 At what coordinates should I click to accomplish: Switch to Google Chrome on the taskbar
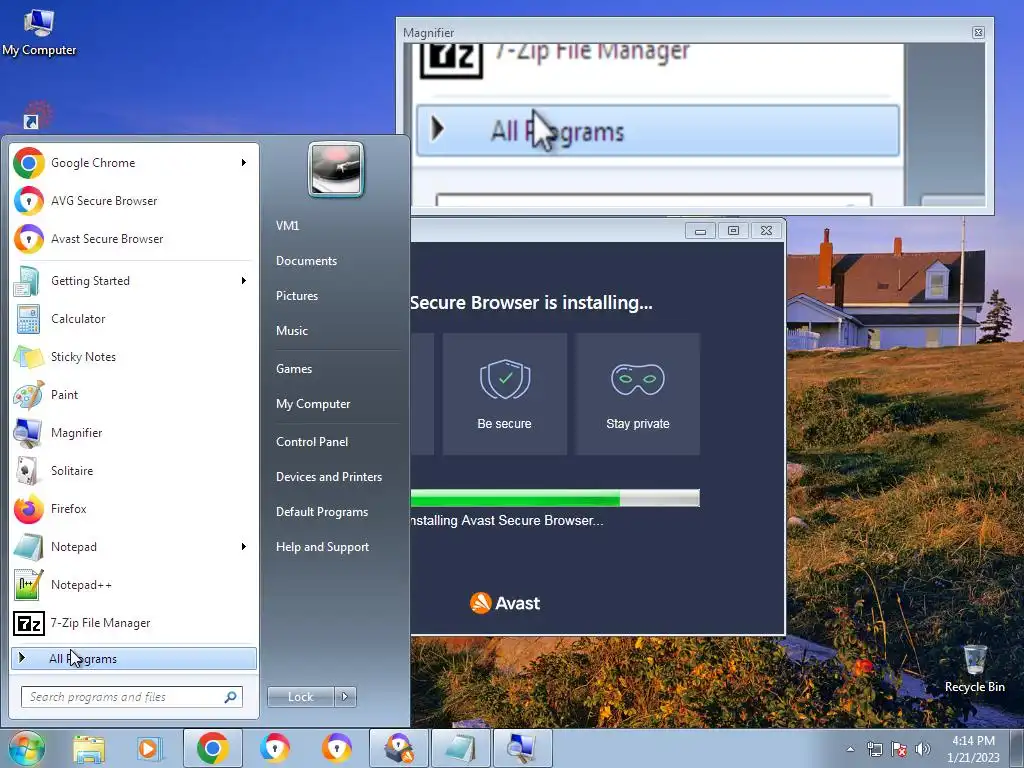point(212,748)
